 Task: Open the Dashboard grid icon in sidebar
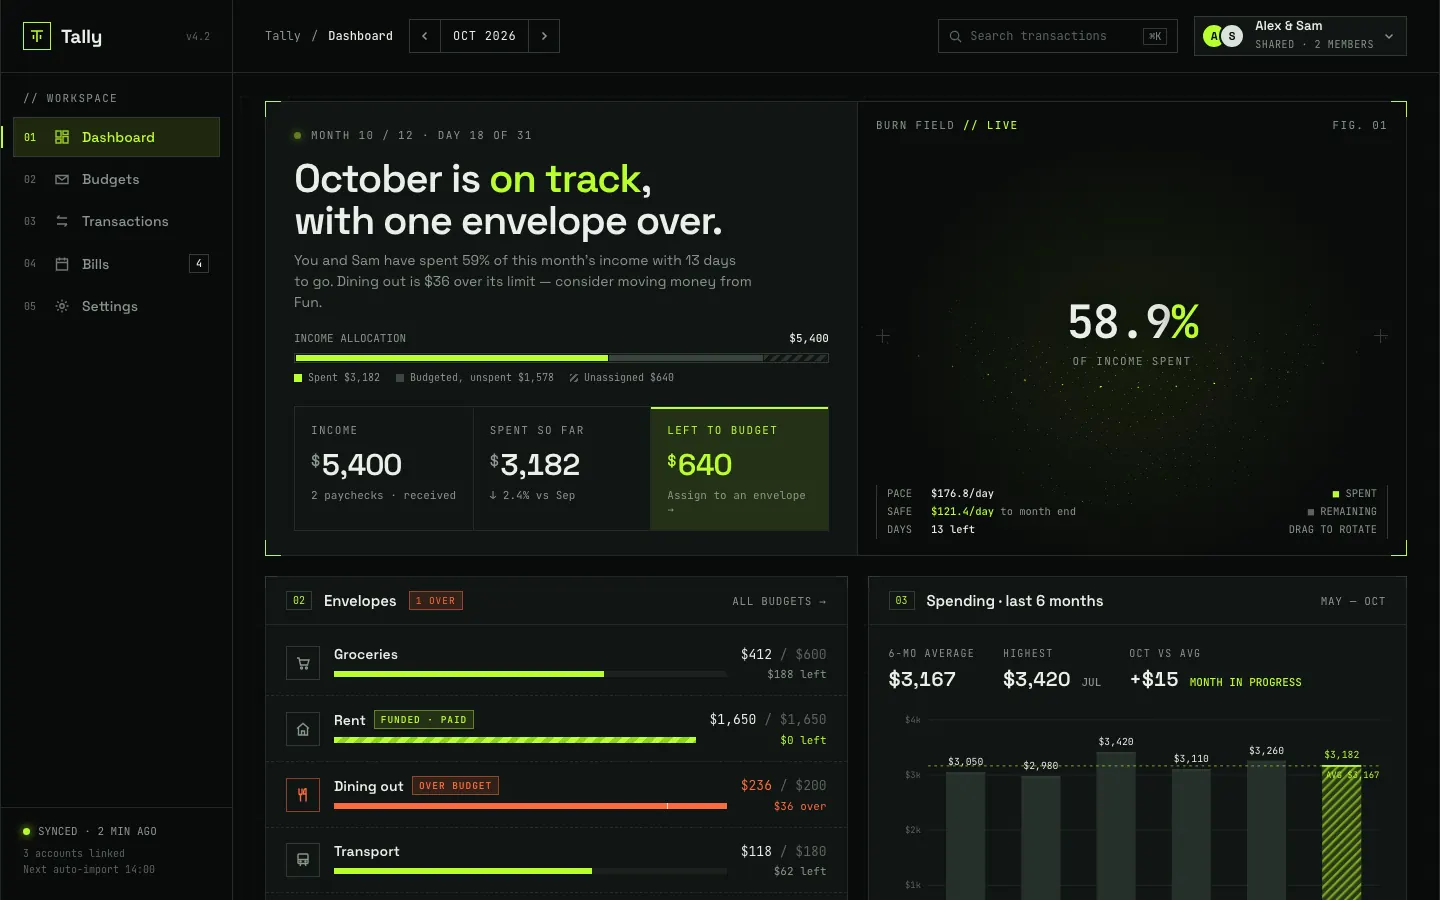tap(62, 137)
